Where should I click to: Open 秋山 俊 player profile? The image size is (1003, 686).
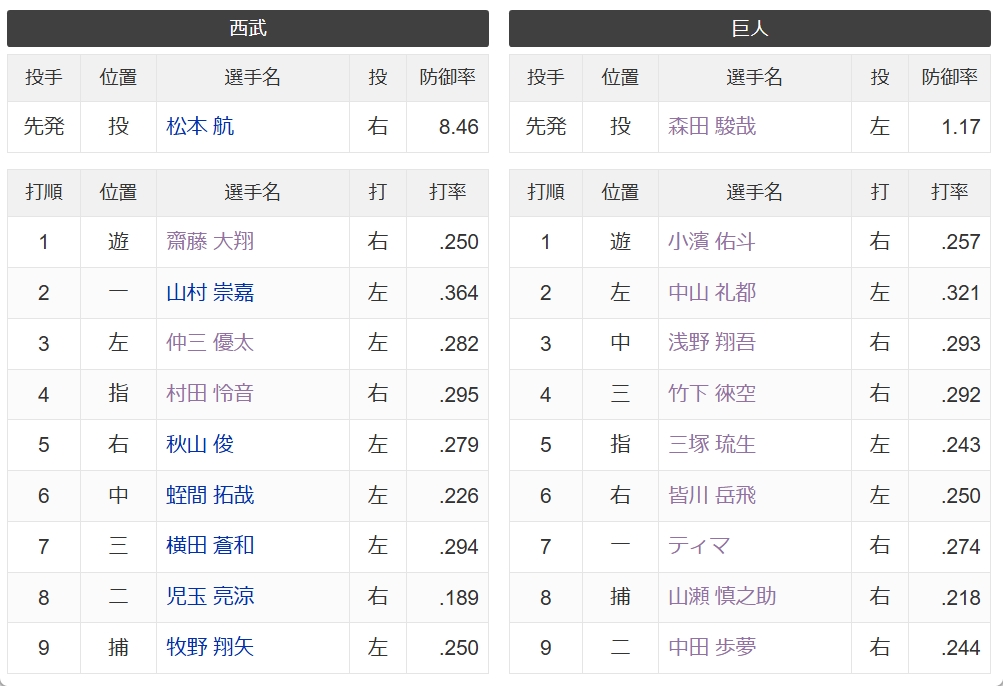tap(200, 444)
